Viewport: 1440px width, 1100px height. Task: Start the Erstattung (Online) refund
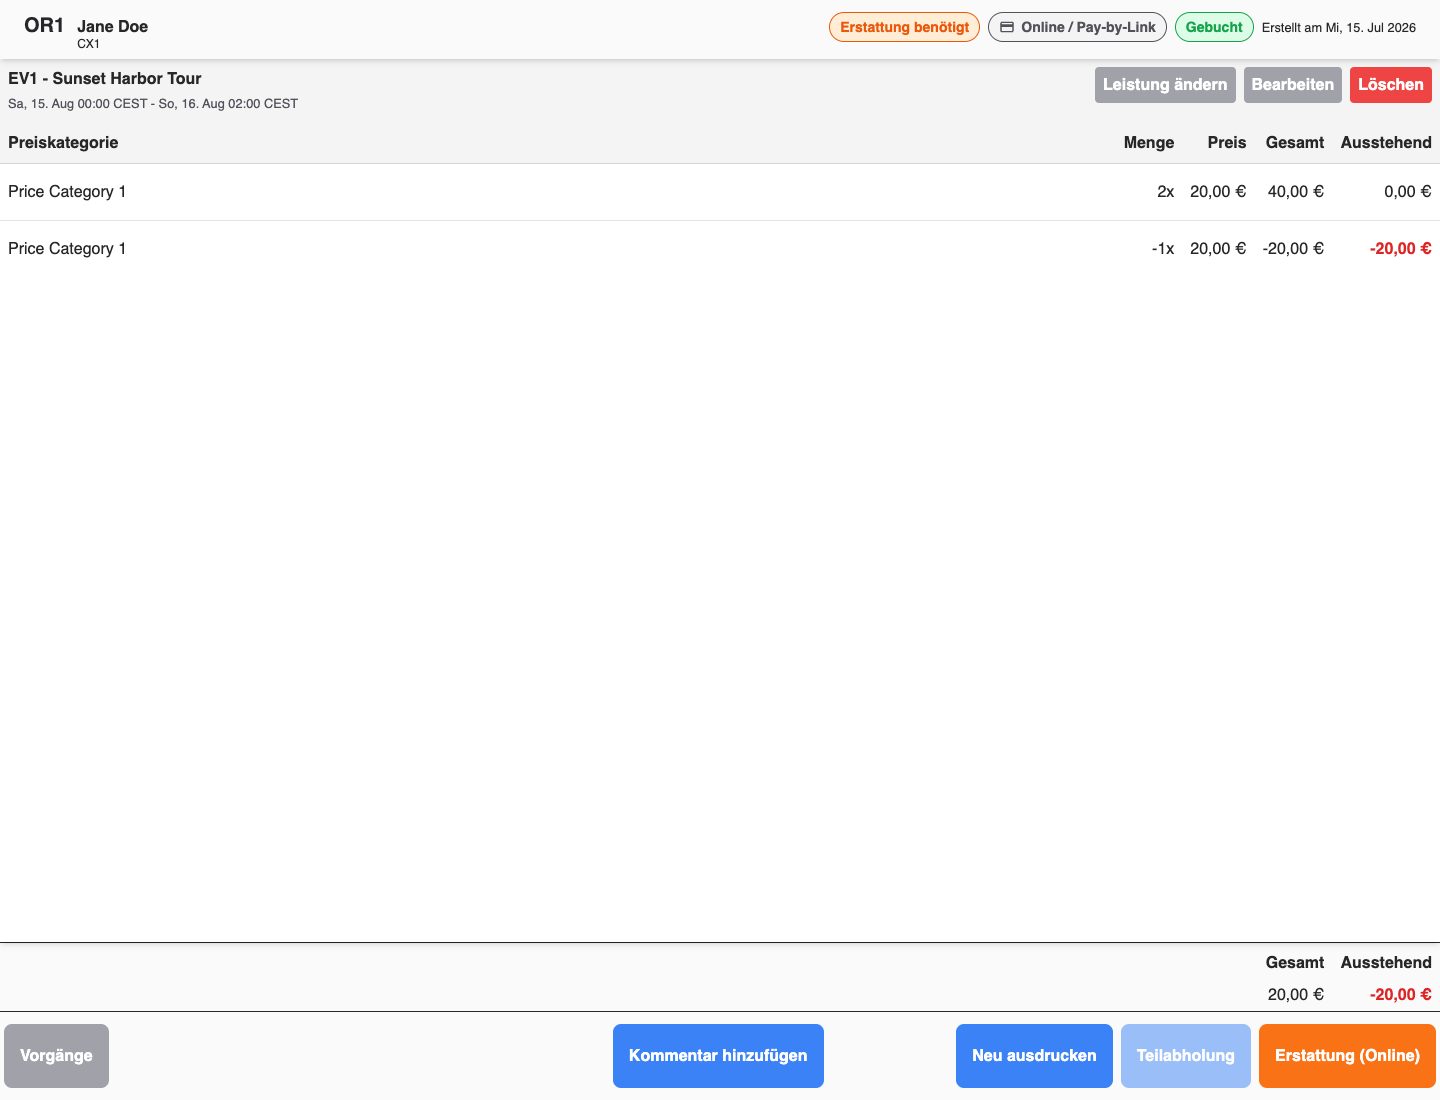click(1347, 1056)
